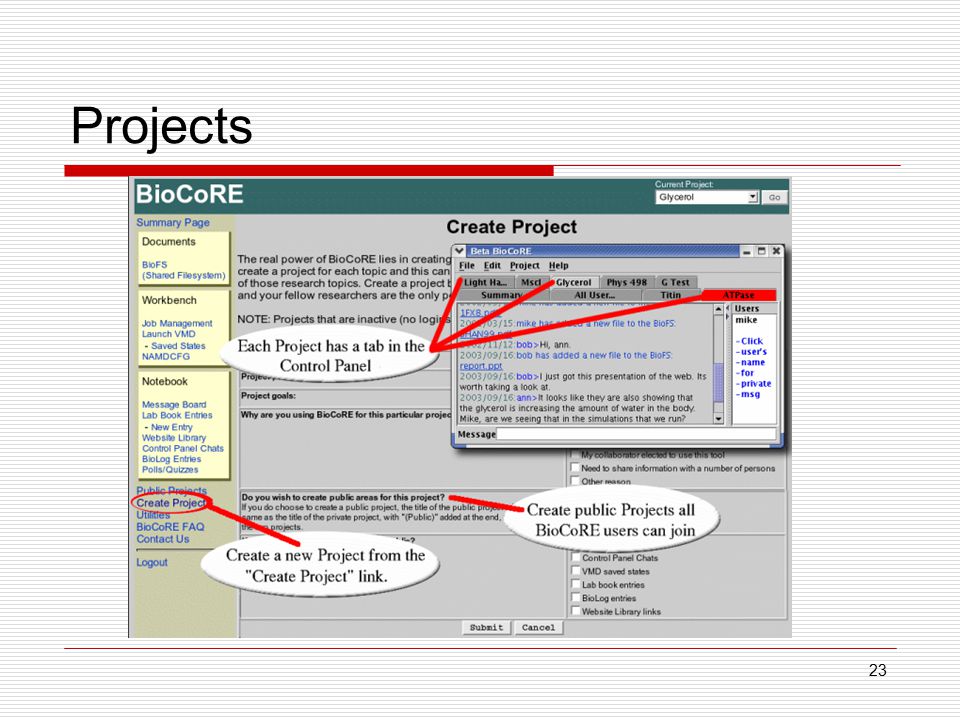
Task: Open BioFS Shared Filesystem link
Action: click(183, 270)
